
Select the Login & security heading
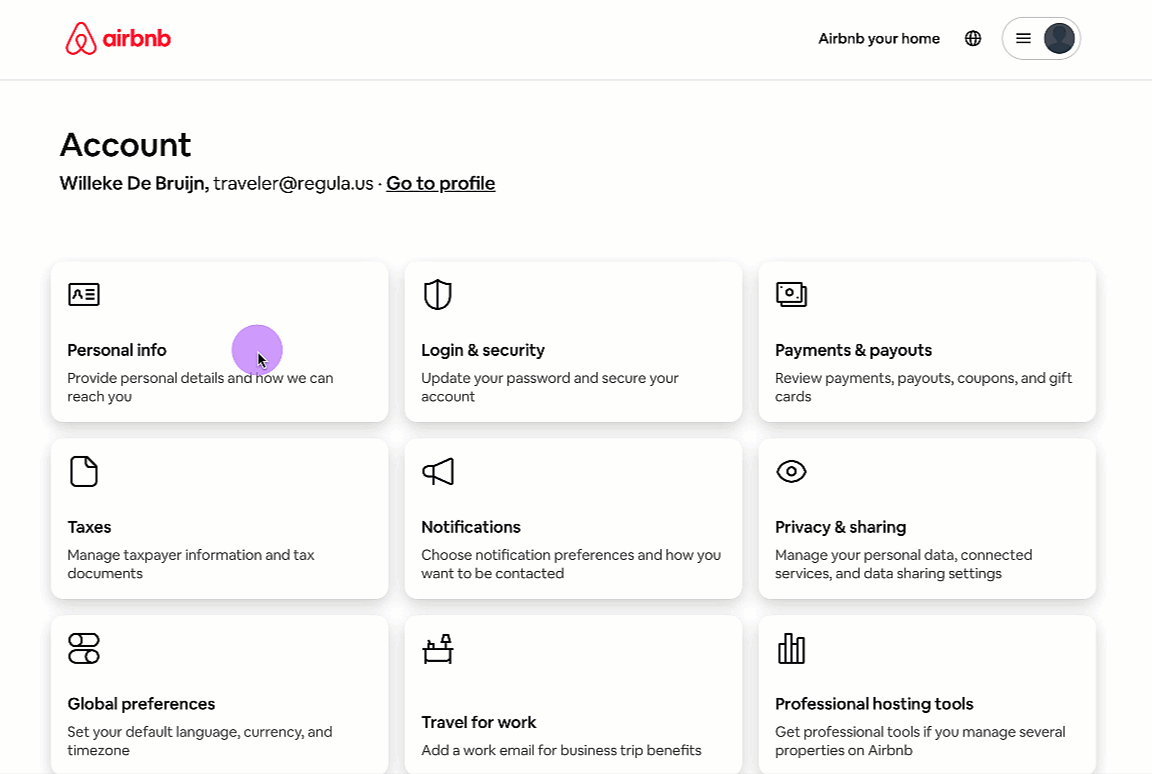coord(483,350)
